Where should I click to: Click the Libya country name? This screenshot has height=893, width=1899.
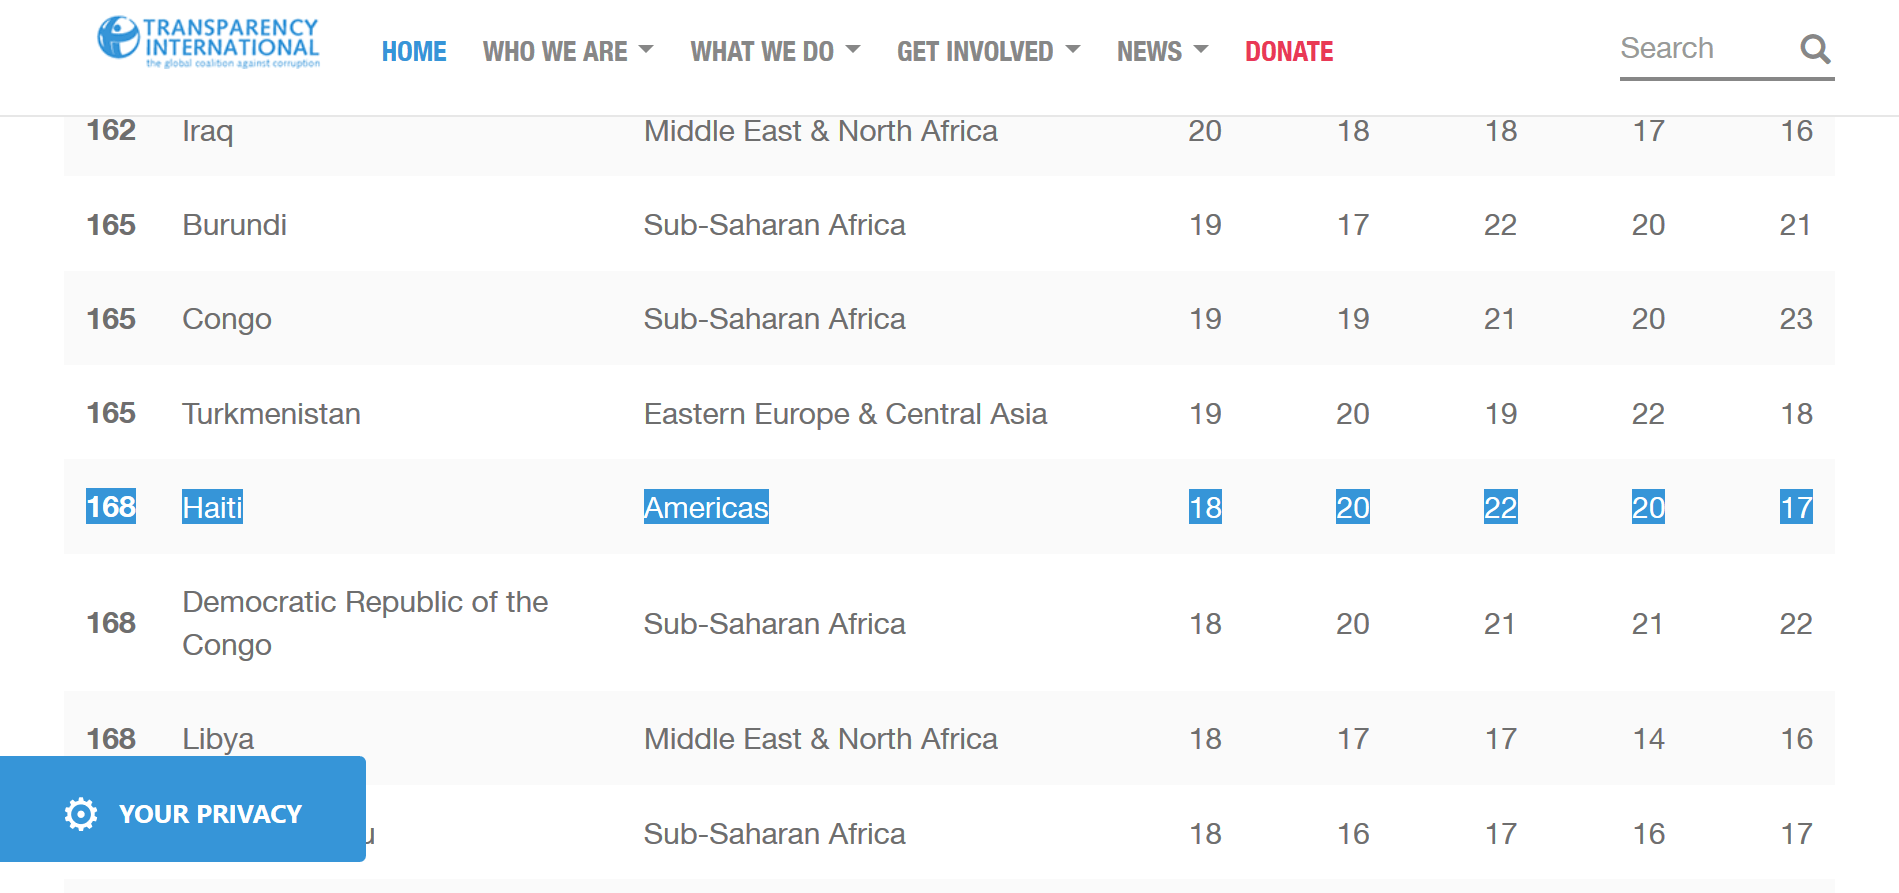pyautogui.click(x=217, y=739)
